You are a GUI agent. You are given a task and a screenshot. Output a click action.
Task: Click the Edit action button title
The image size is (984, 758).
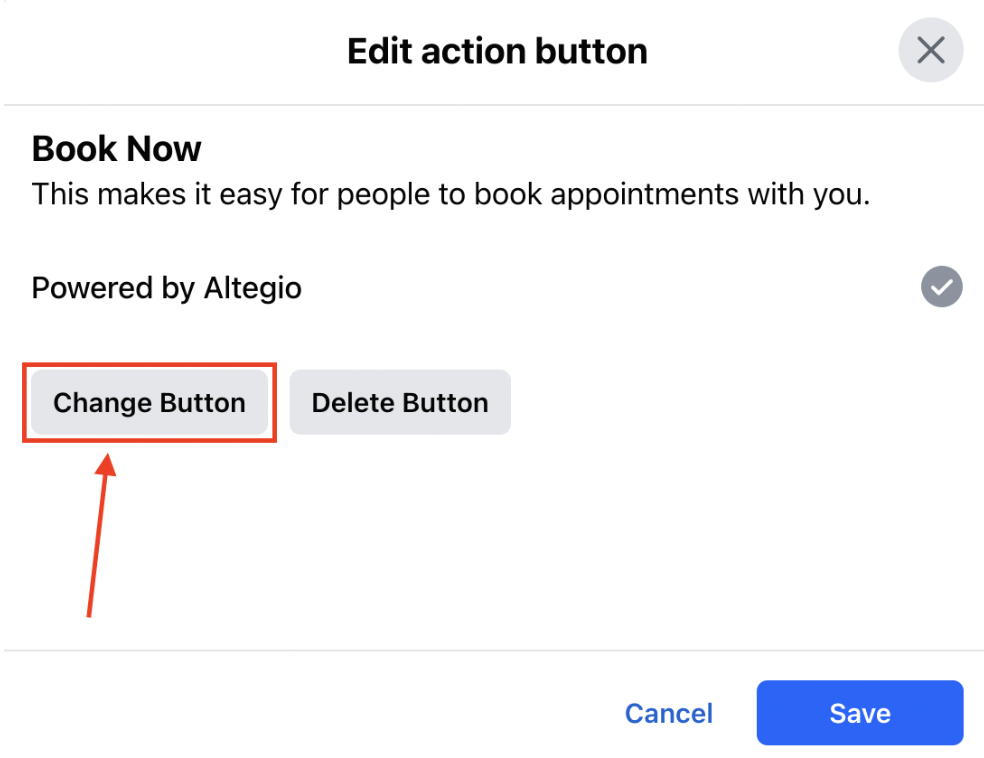point(497,51)
